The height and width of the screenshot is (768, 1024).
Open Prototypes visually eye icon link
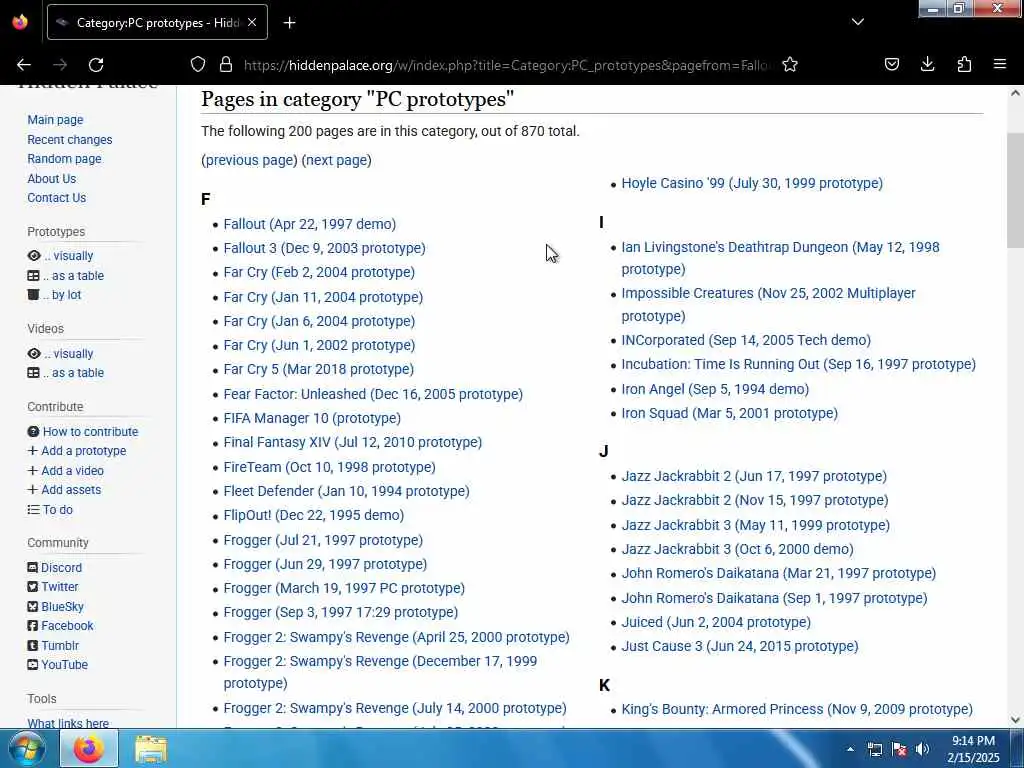pos(60,256)
